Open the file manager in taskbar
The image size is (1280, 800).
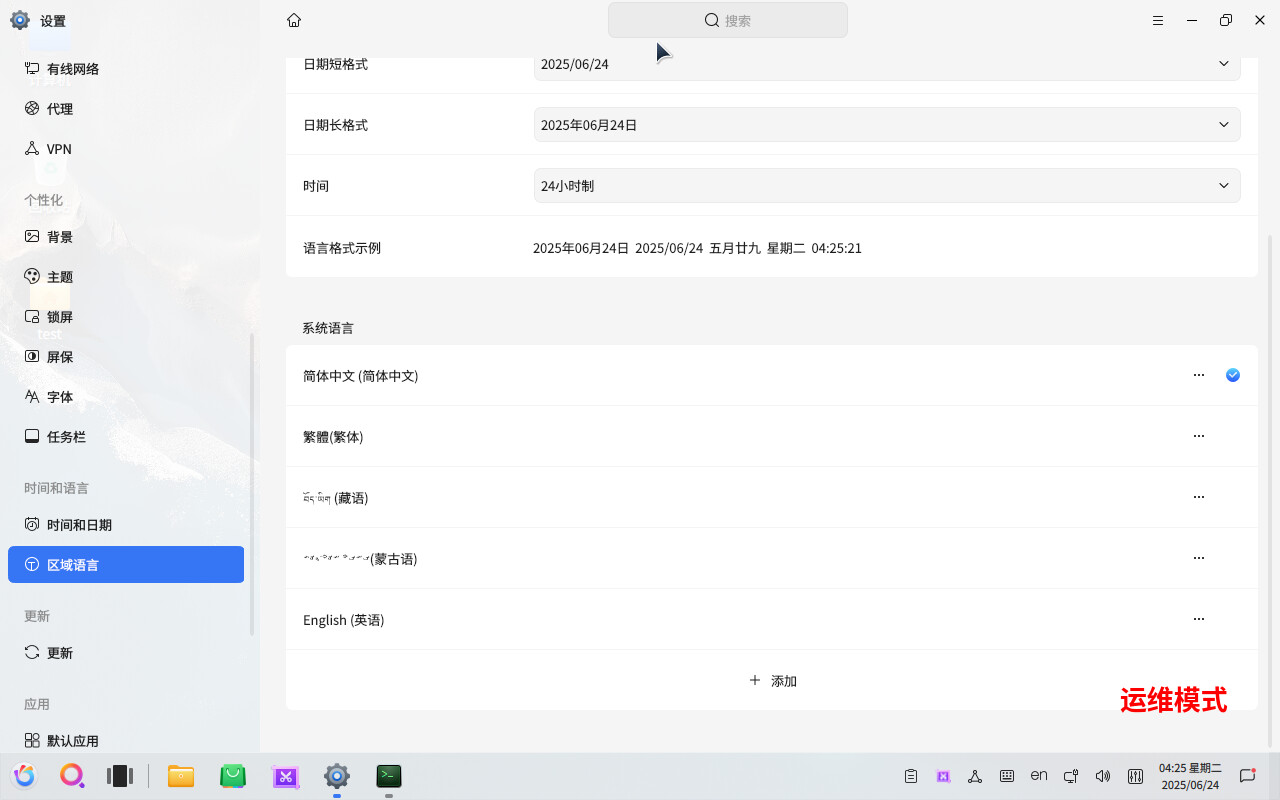click(x=181, y=776)
